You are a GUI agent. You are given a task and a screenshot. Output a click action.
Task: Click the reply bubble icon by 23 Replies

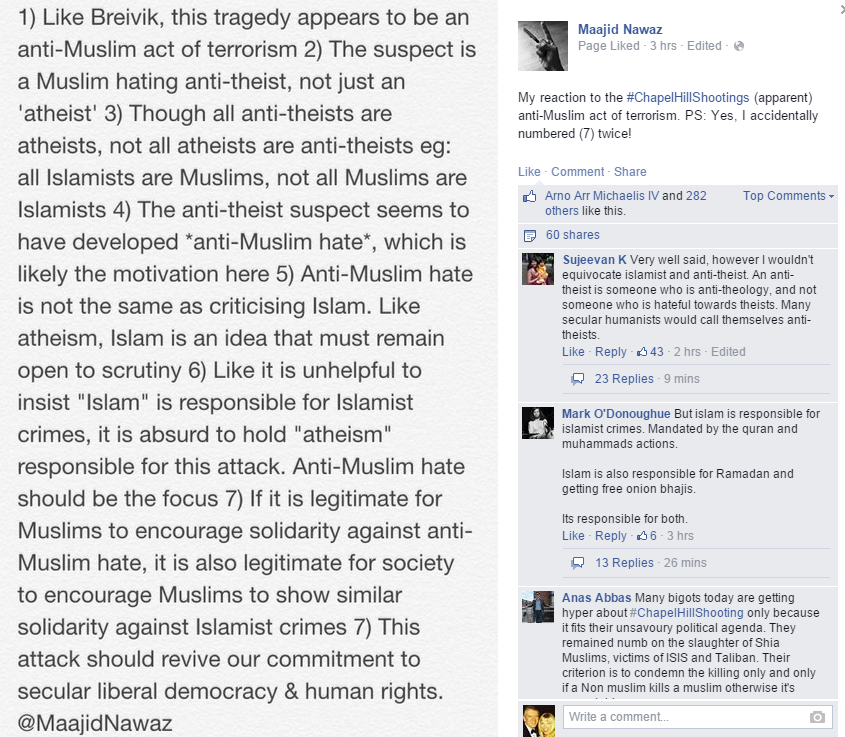click(577, 379)
